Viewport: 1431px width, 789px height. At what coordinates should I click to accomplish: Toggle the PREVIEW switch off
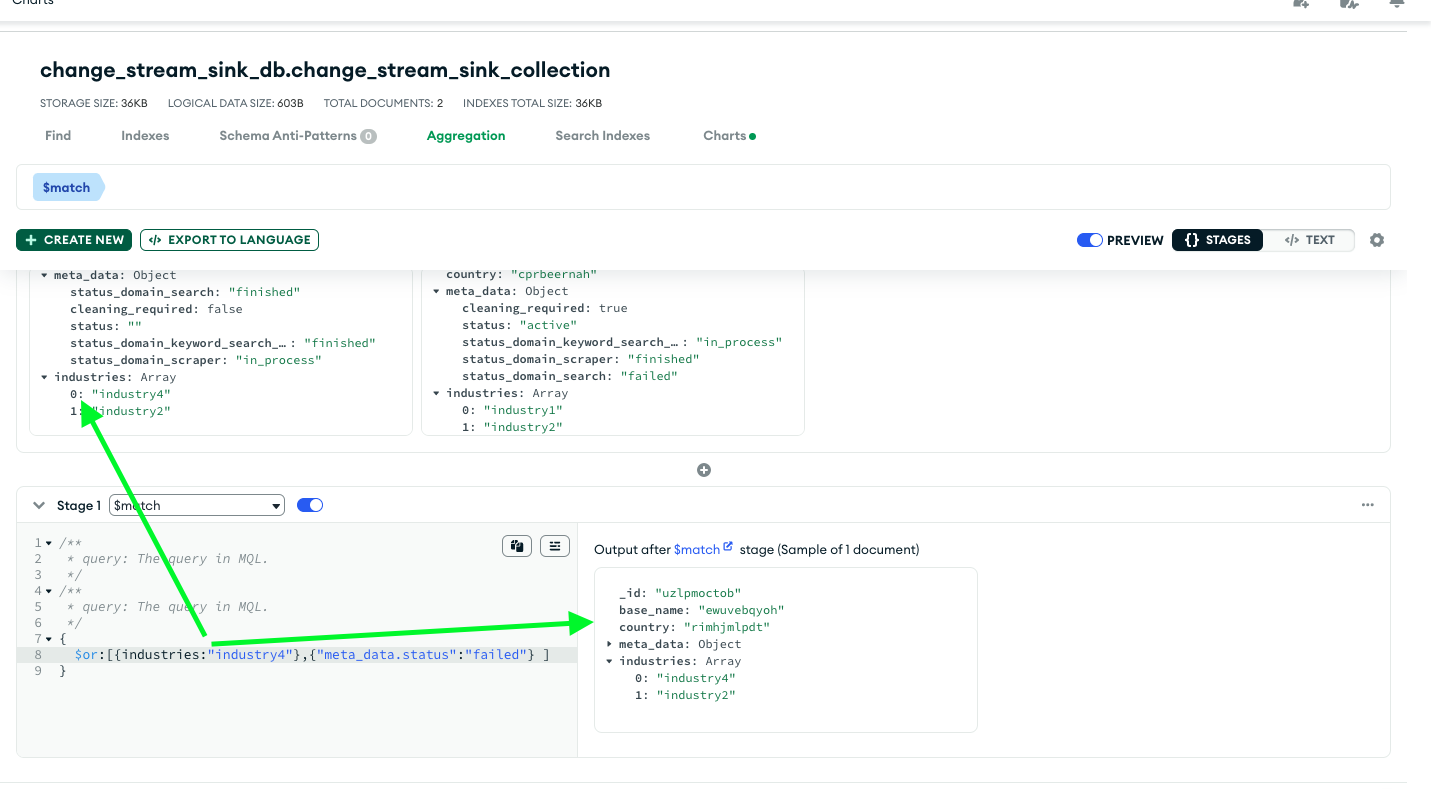coord(1090,240)
